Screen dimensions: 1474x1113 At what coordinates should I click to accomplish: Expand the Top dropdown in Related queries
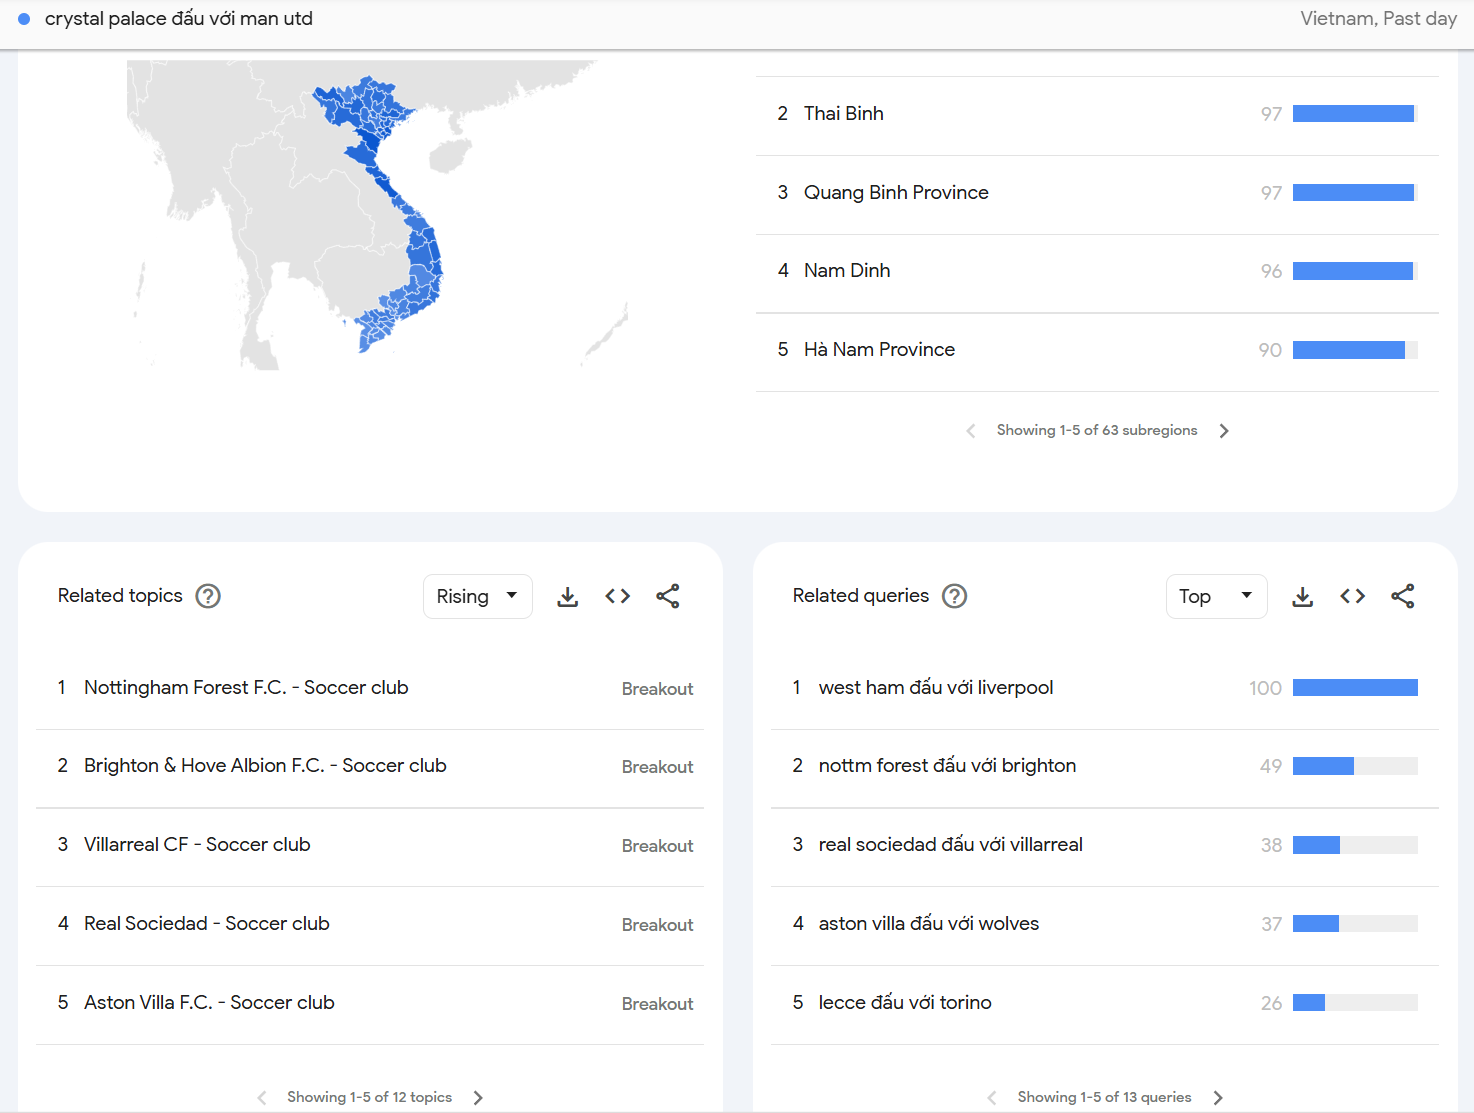point(1216,597)
